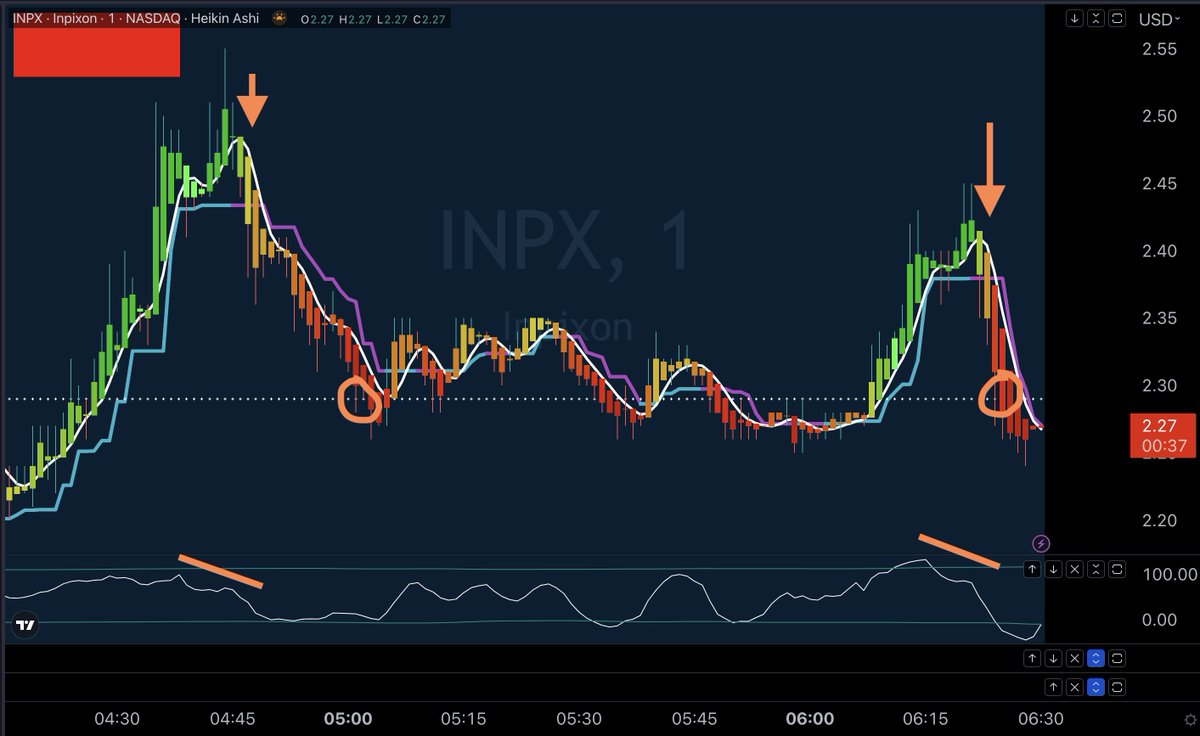Collapse the main price chart pane
The width and height of the screenshot is (1200, 736).
[x=1095, y=19]
